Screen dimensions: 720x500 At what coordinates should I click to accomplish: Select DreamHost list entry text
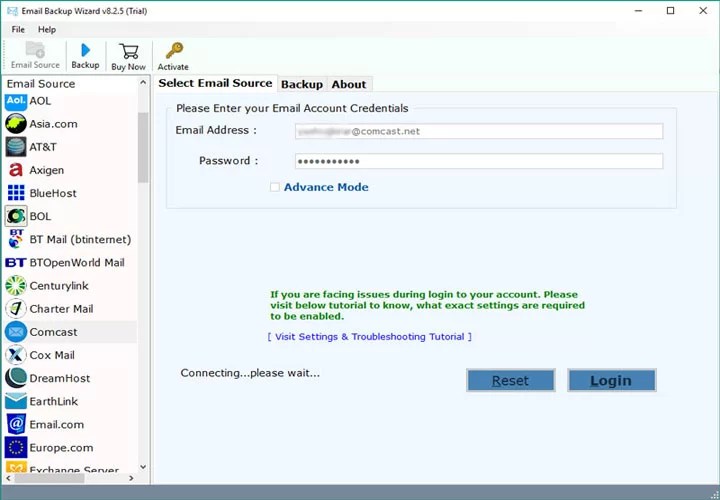tap(60, 378)
